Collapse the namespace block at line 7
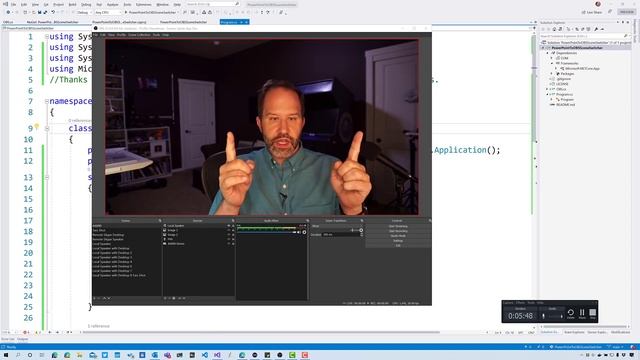The height and width of the screenshot is (360, 640). [x=47, y=101]
